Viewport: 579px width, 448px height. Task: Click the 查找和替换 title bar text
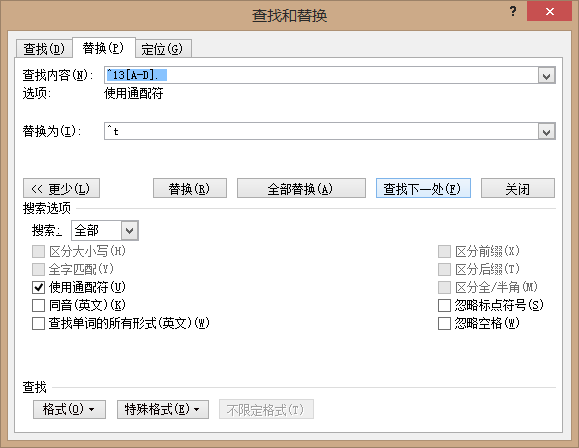point(290,16)
